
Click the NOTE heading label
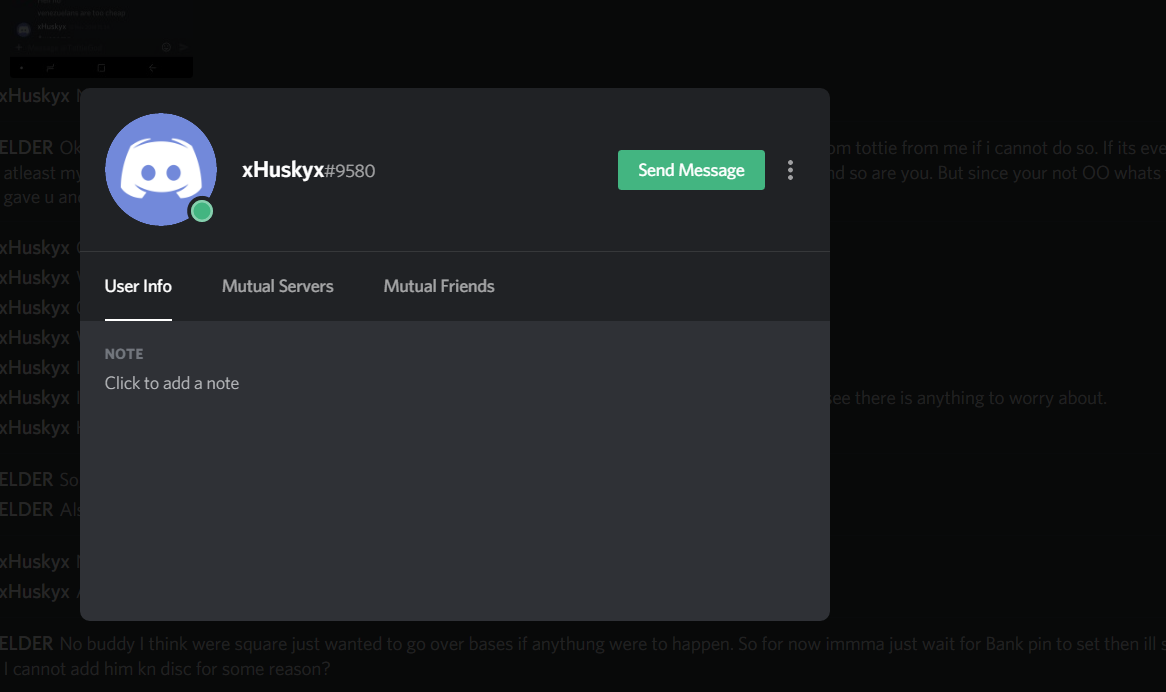point(124,354)
